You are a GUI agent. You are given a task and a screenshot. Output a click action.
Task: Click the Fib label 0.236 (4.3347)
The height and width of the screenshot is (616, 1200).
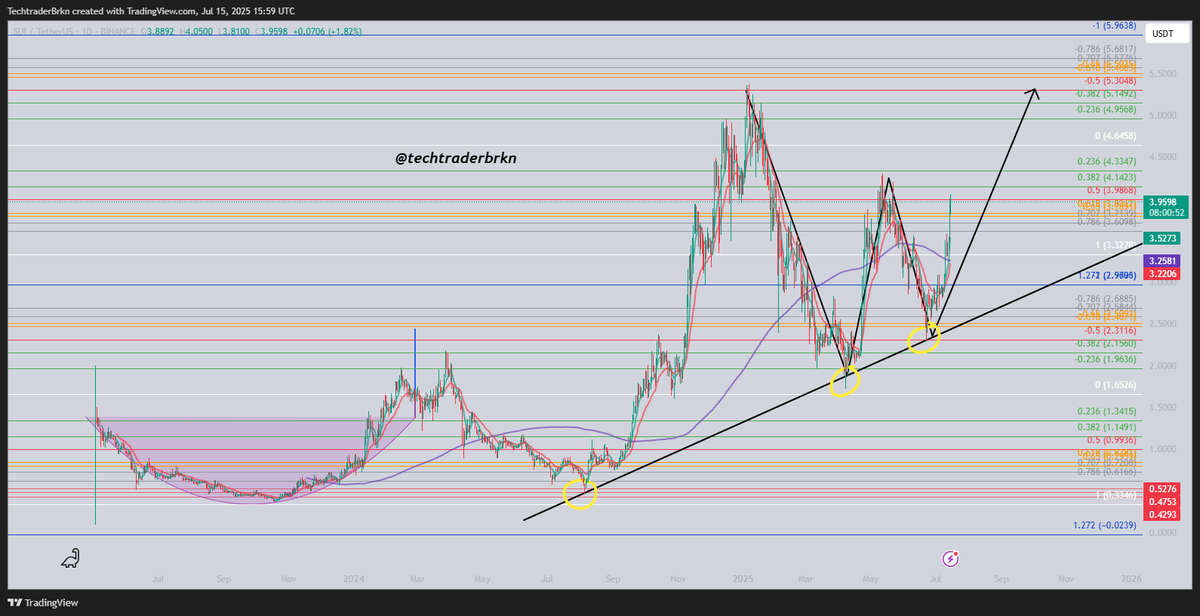1108,161
